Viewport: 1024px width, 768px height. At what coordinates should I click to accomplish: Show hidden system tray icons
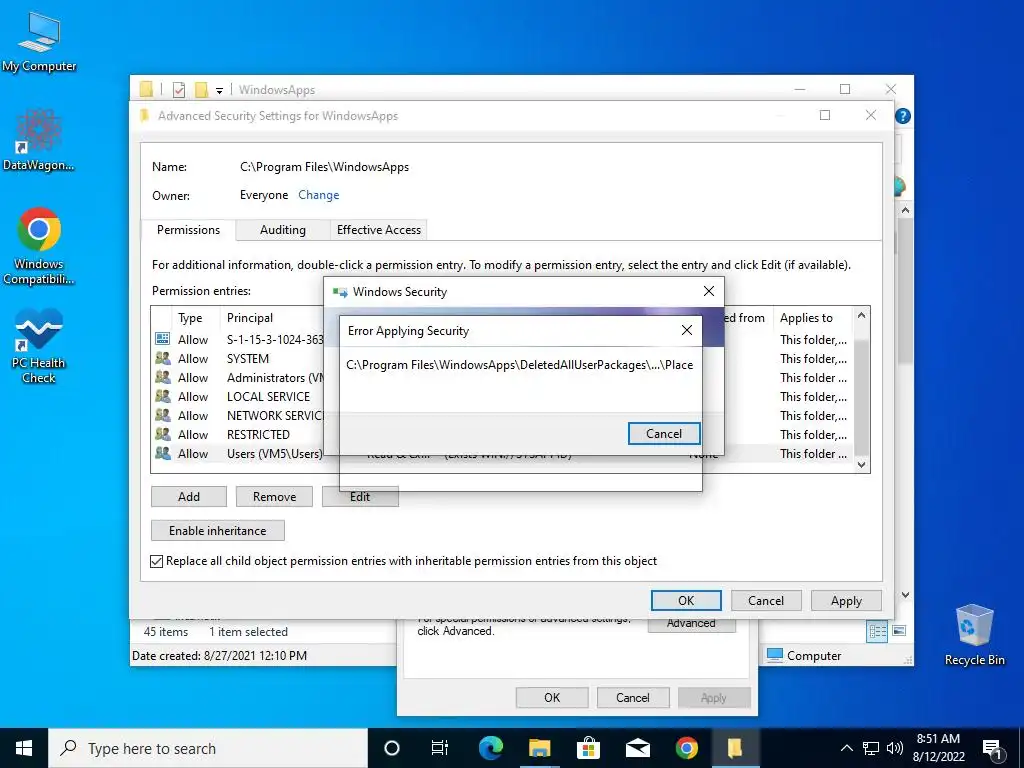(x=846, y=748)
